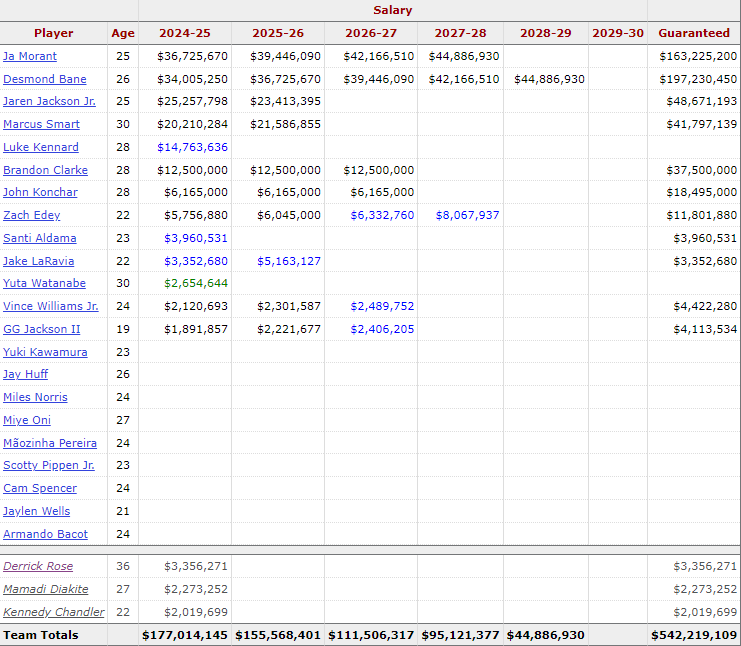
Task: Open Yuki Kawamura's player link
Action: tap(45, 352)
